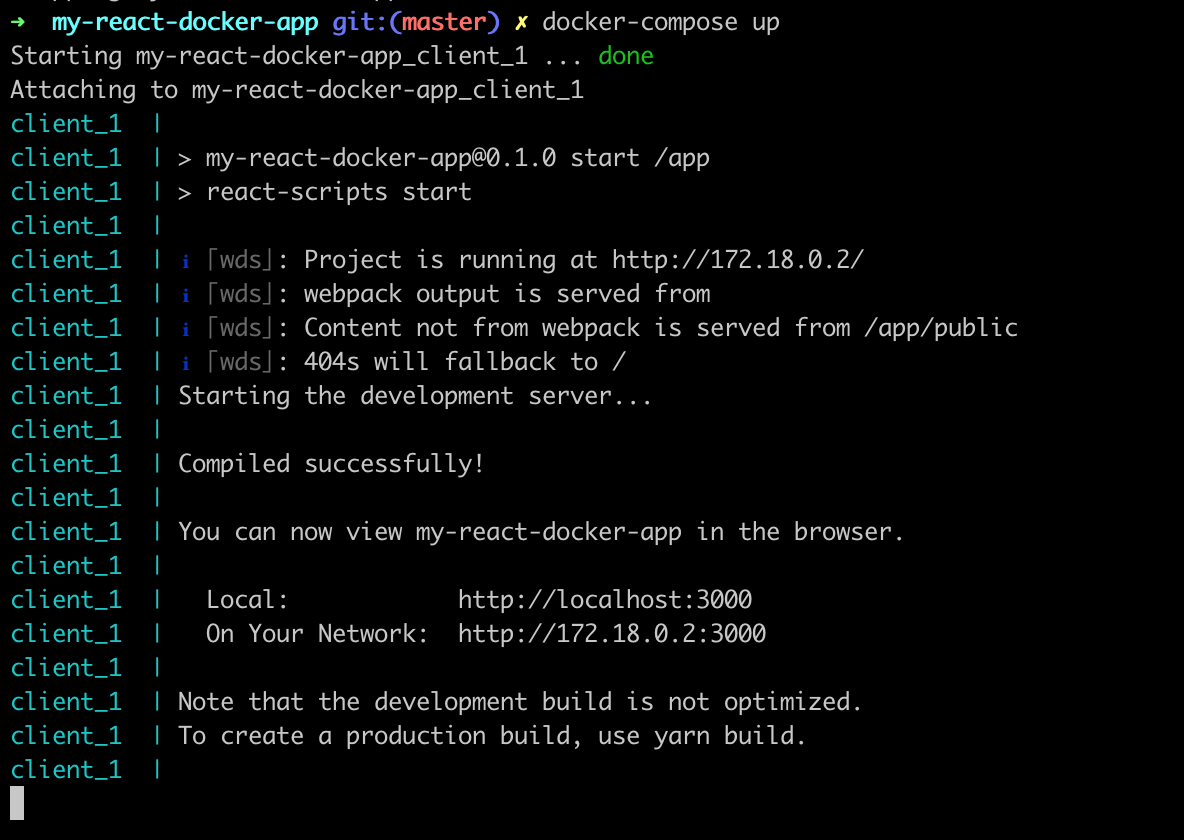The width and height of the screenshot is (1184, 840).
Task: Click the blue info icon before 'Project is running'
Action: pyautogui.click(x=186, y=261)
